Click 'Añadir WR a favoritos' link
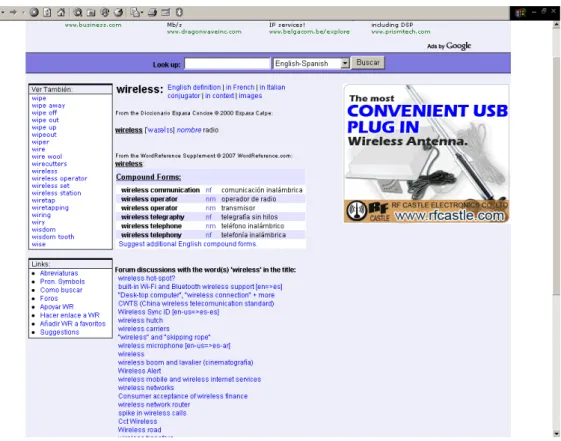This screenshot has height=441, width=561. 73,324
